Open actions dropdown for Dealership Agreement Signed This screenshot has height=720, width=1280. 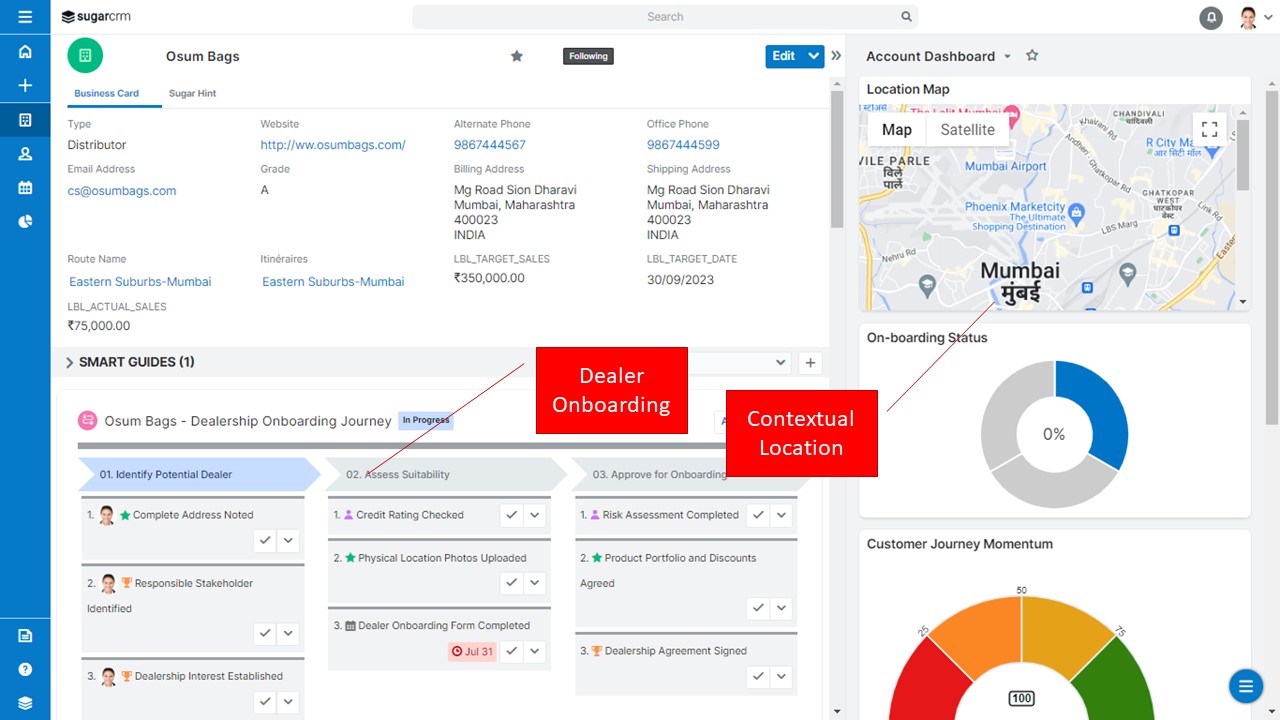click(x=782, y=676)
